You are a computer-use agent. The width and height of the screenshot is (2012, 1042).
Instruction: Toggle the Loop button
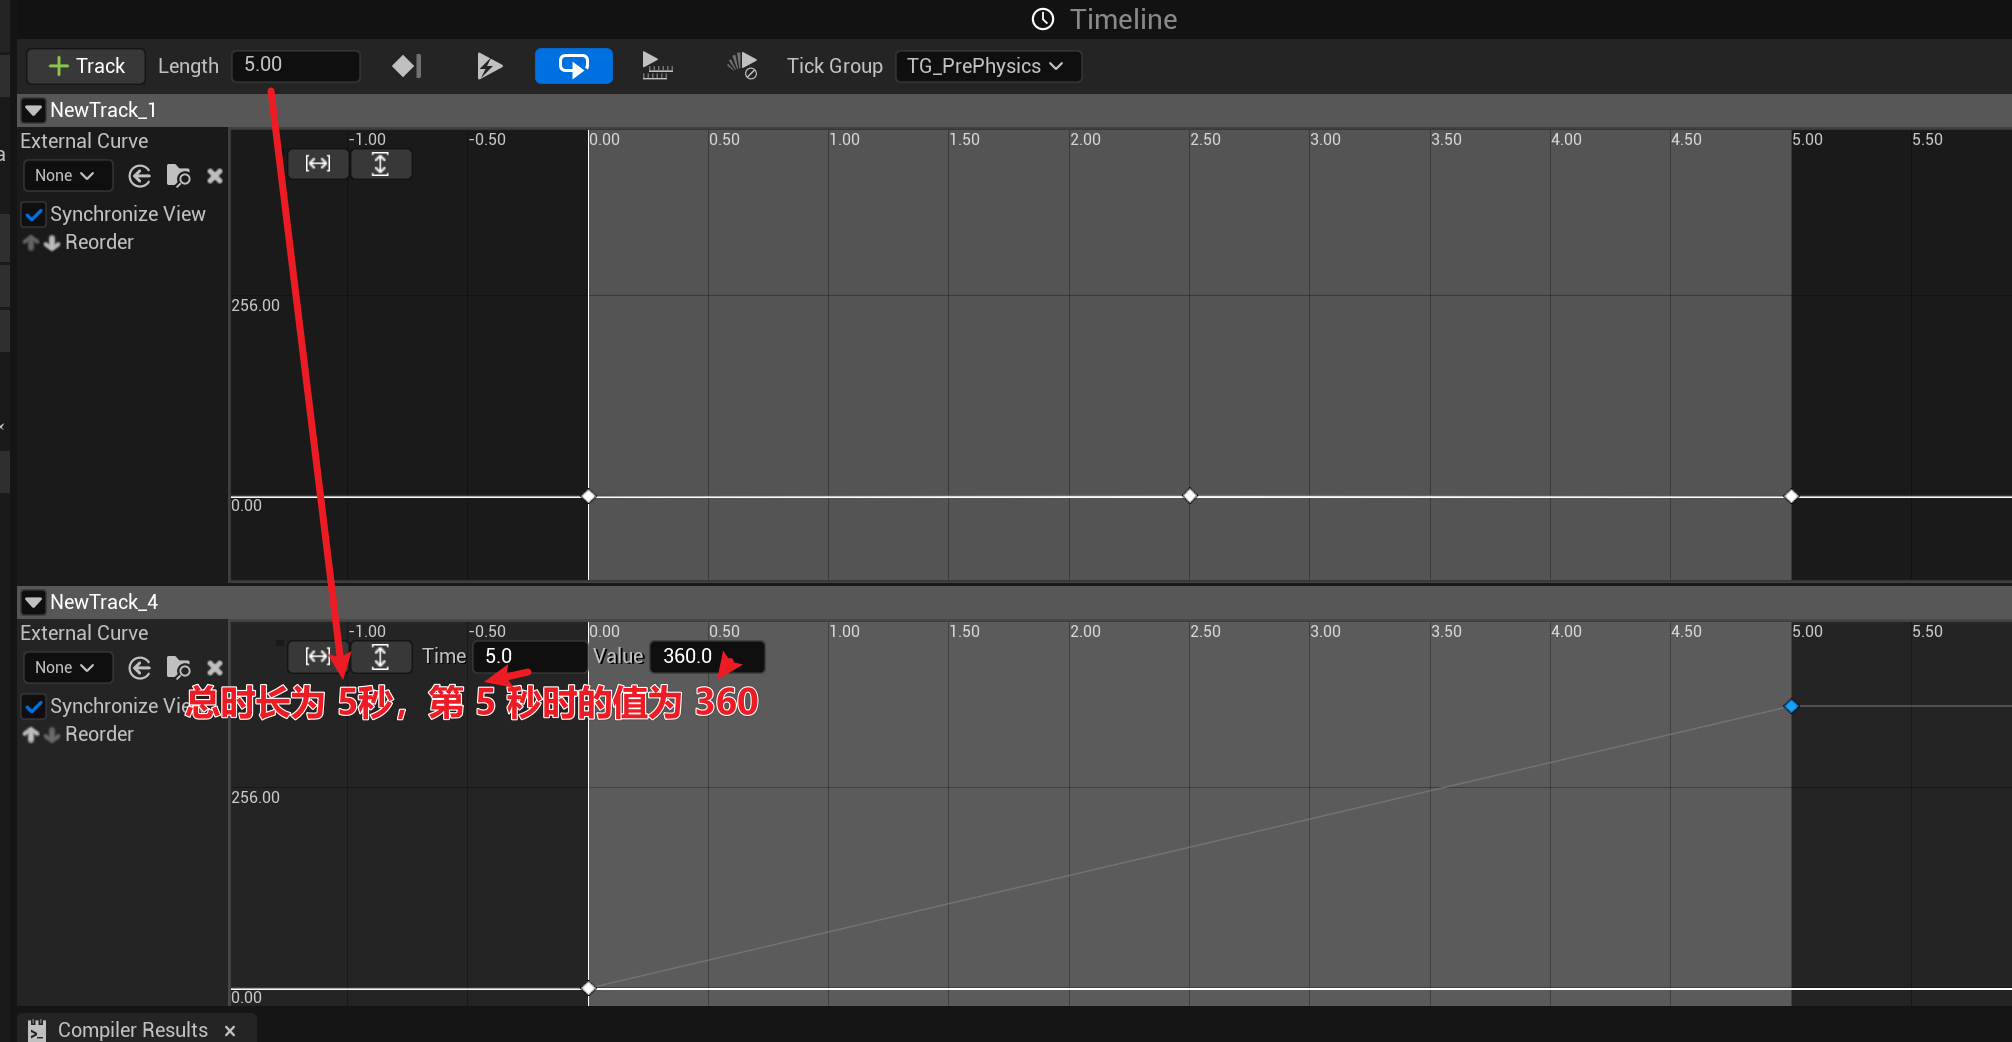573,66
